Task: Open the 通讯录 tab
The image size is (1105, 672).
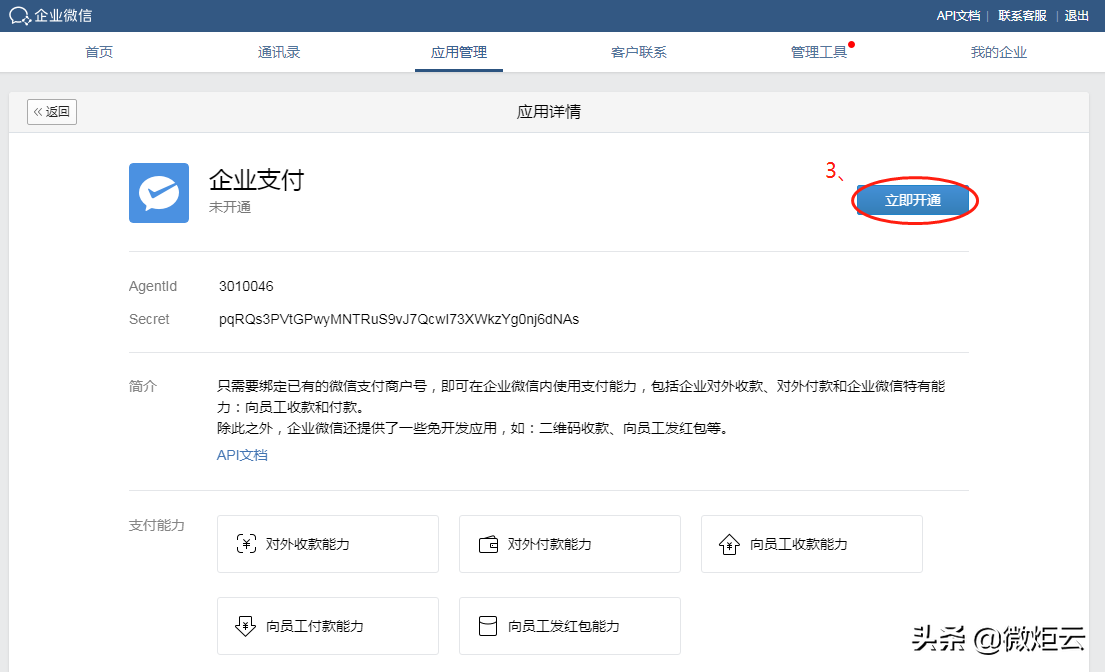Action: 278,52
